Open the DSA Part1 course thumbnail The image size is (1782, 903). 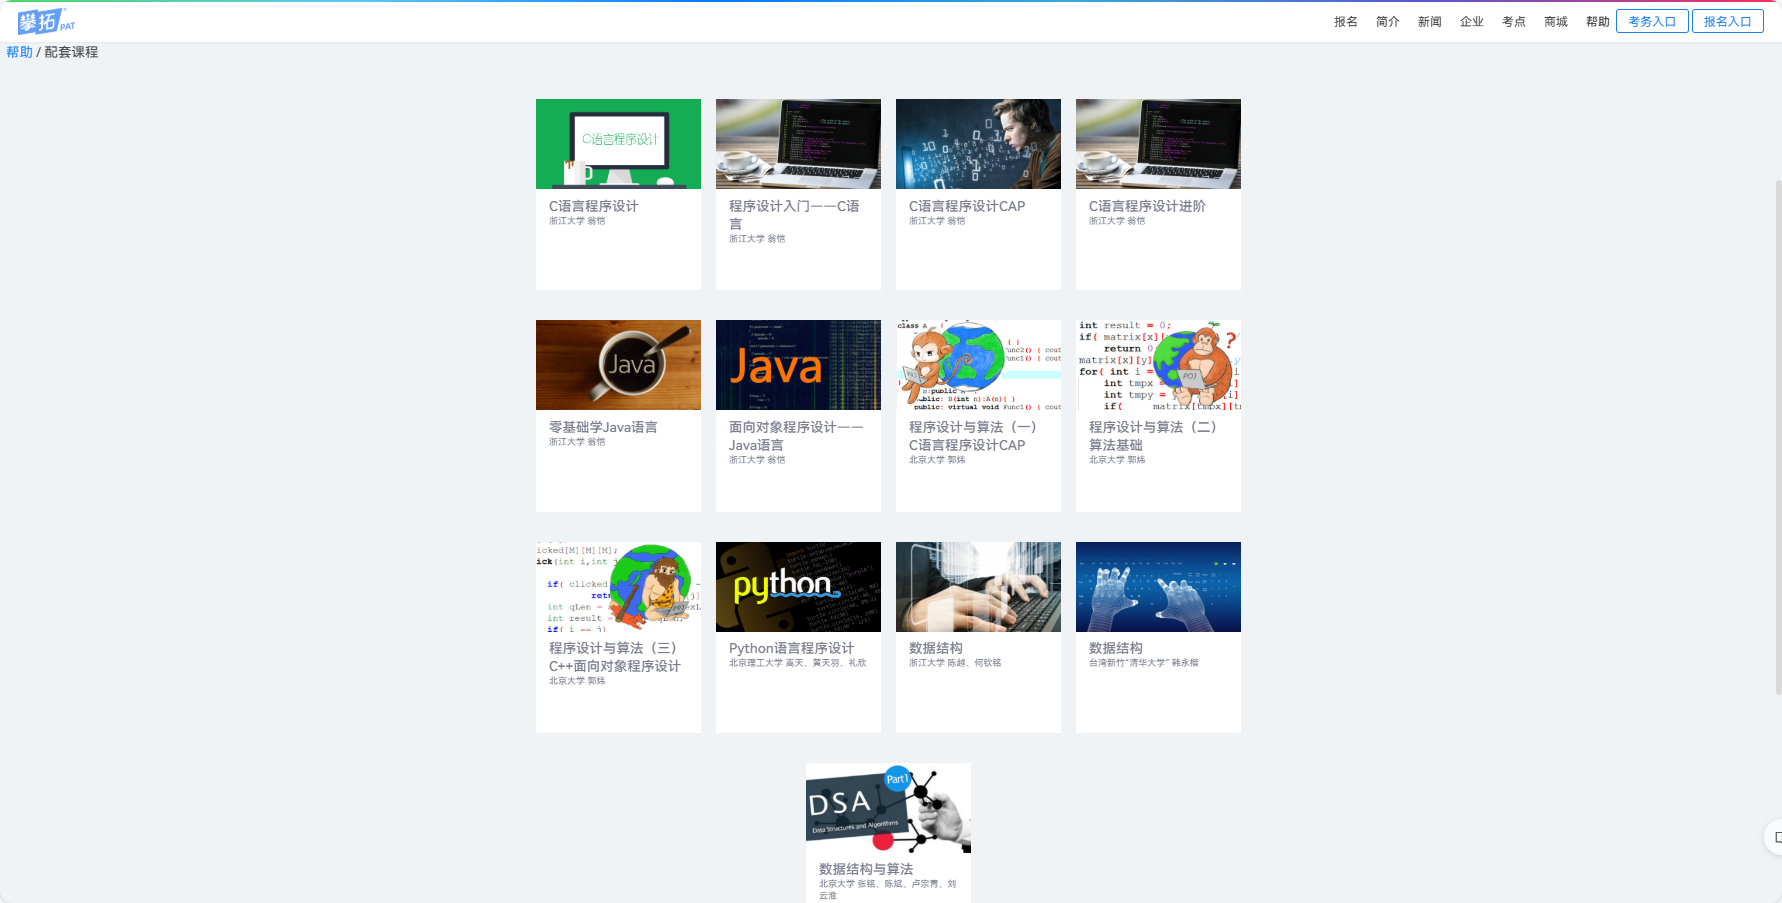pyautogui.click(x=888, y=808)
